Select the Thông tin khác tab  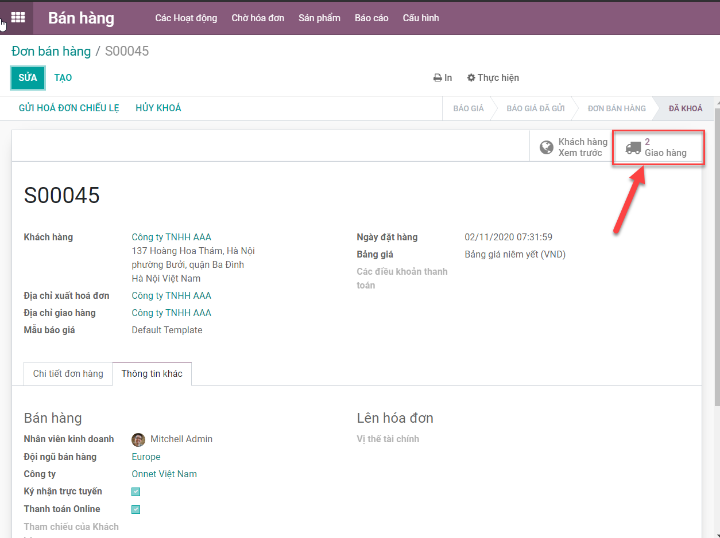coord(152,374)
